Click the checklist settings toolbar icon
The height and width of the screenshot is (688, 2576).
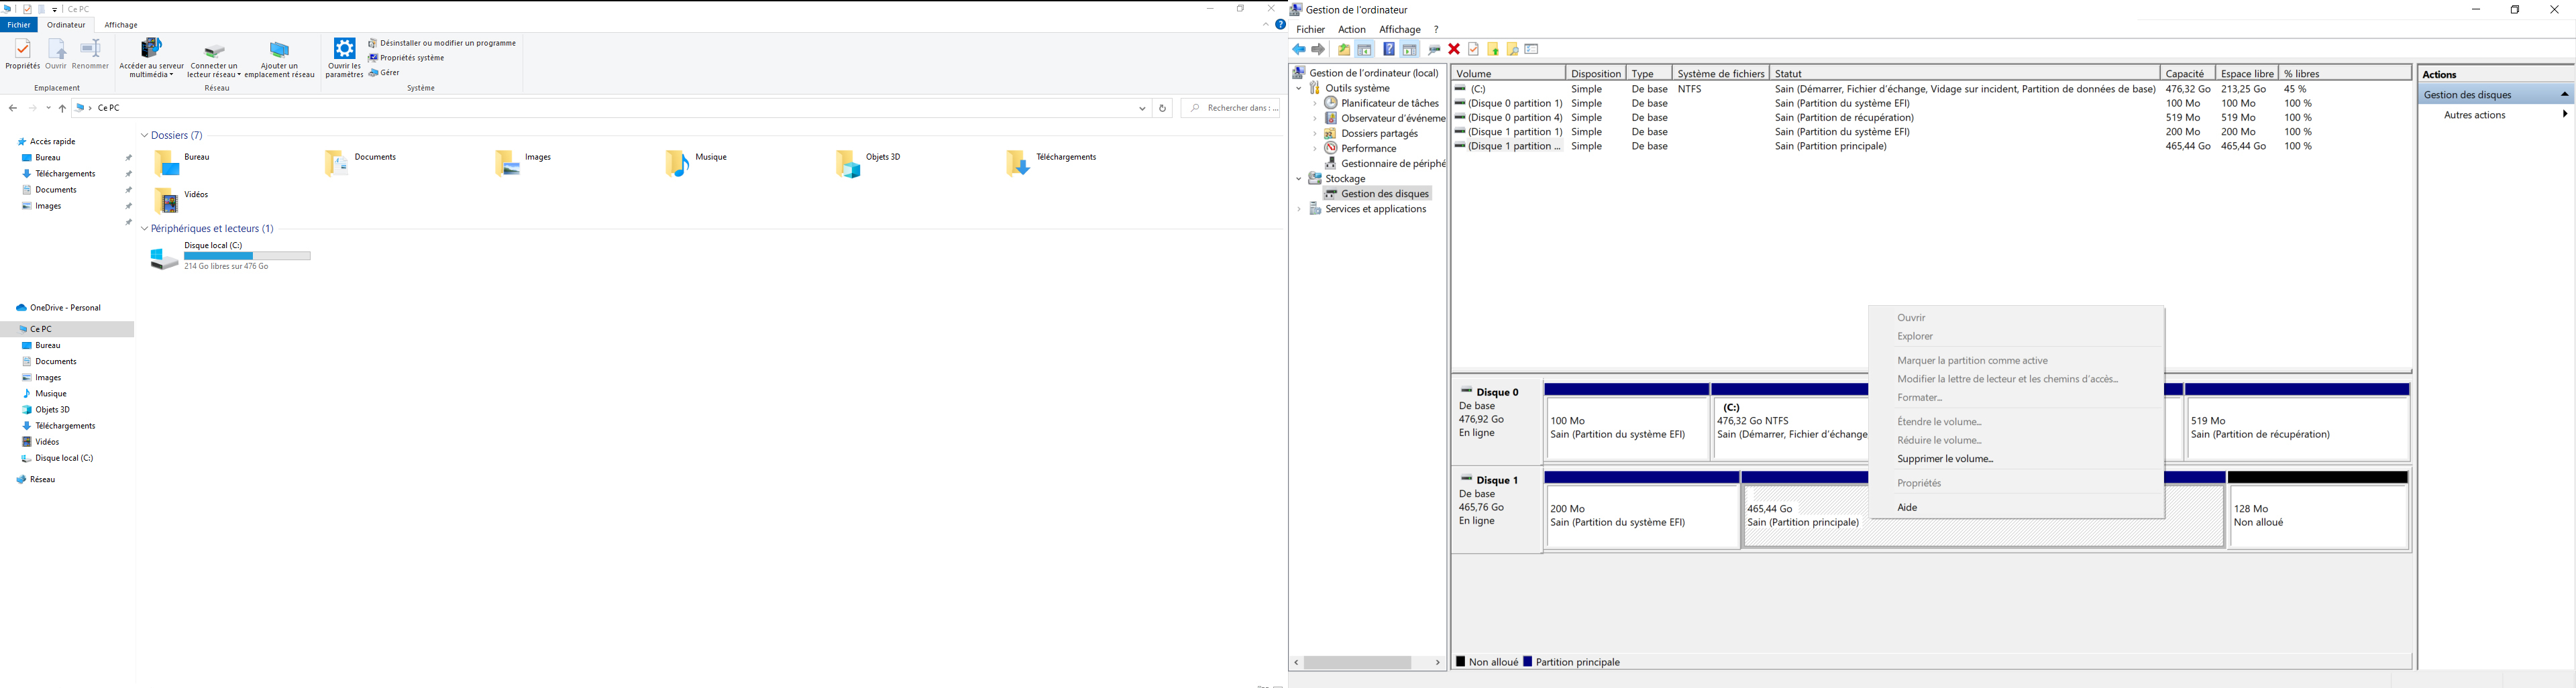[x=1532, y=50]
